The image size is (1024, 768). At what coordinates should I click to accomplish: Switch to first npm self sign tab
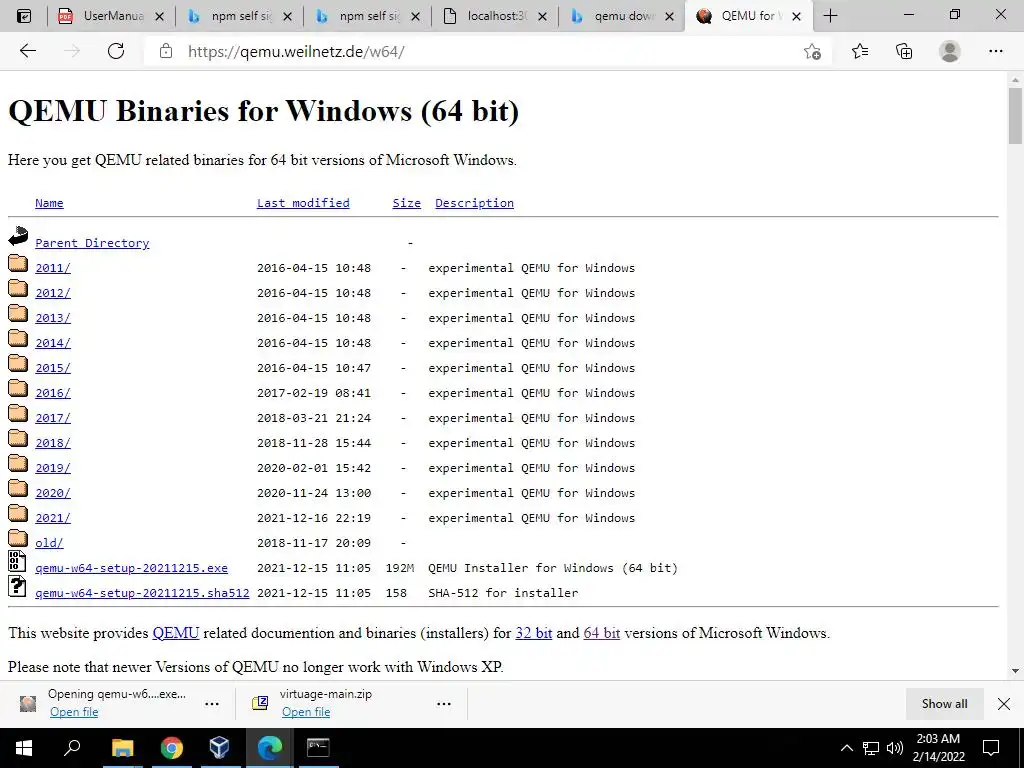click(x=239, y=16)
